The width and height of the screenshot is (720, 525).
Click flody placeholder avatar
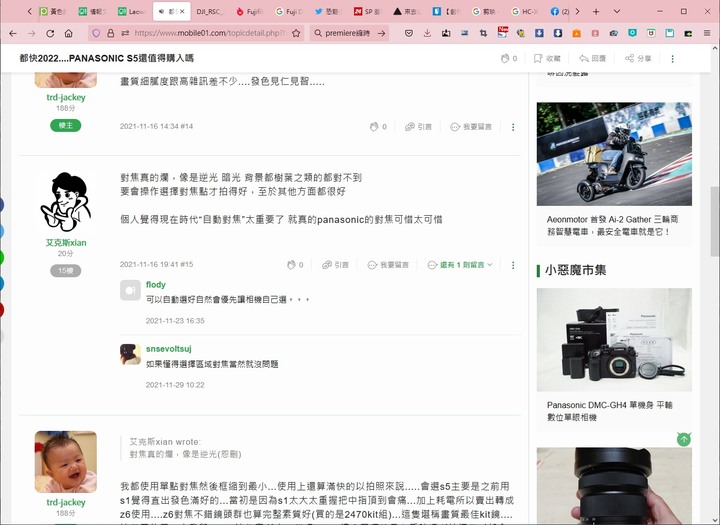pos(130,290)
